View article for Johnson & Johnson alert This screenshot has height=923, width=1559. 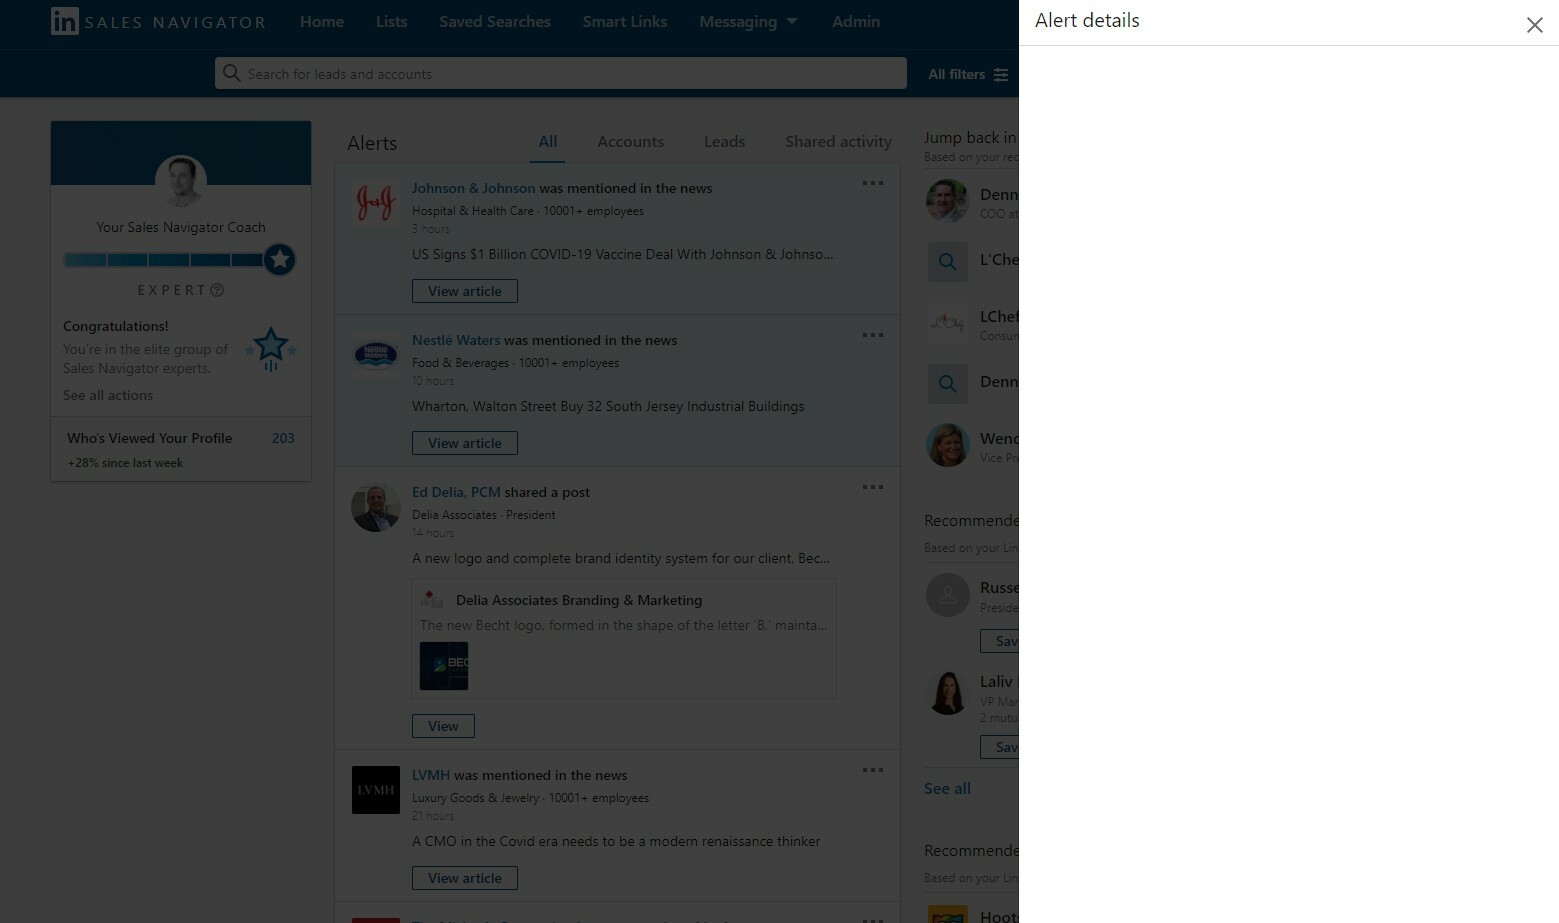coord(465,291)
